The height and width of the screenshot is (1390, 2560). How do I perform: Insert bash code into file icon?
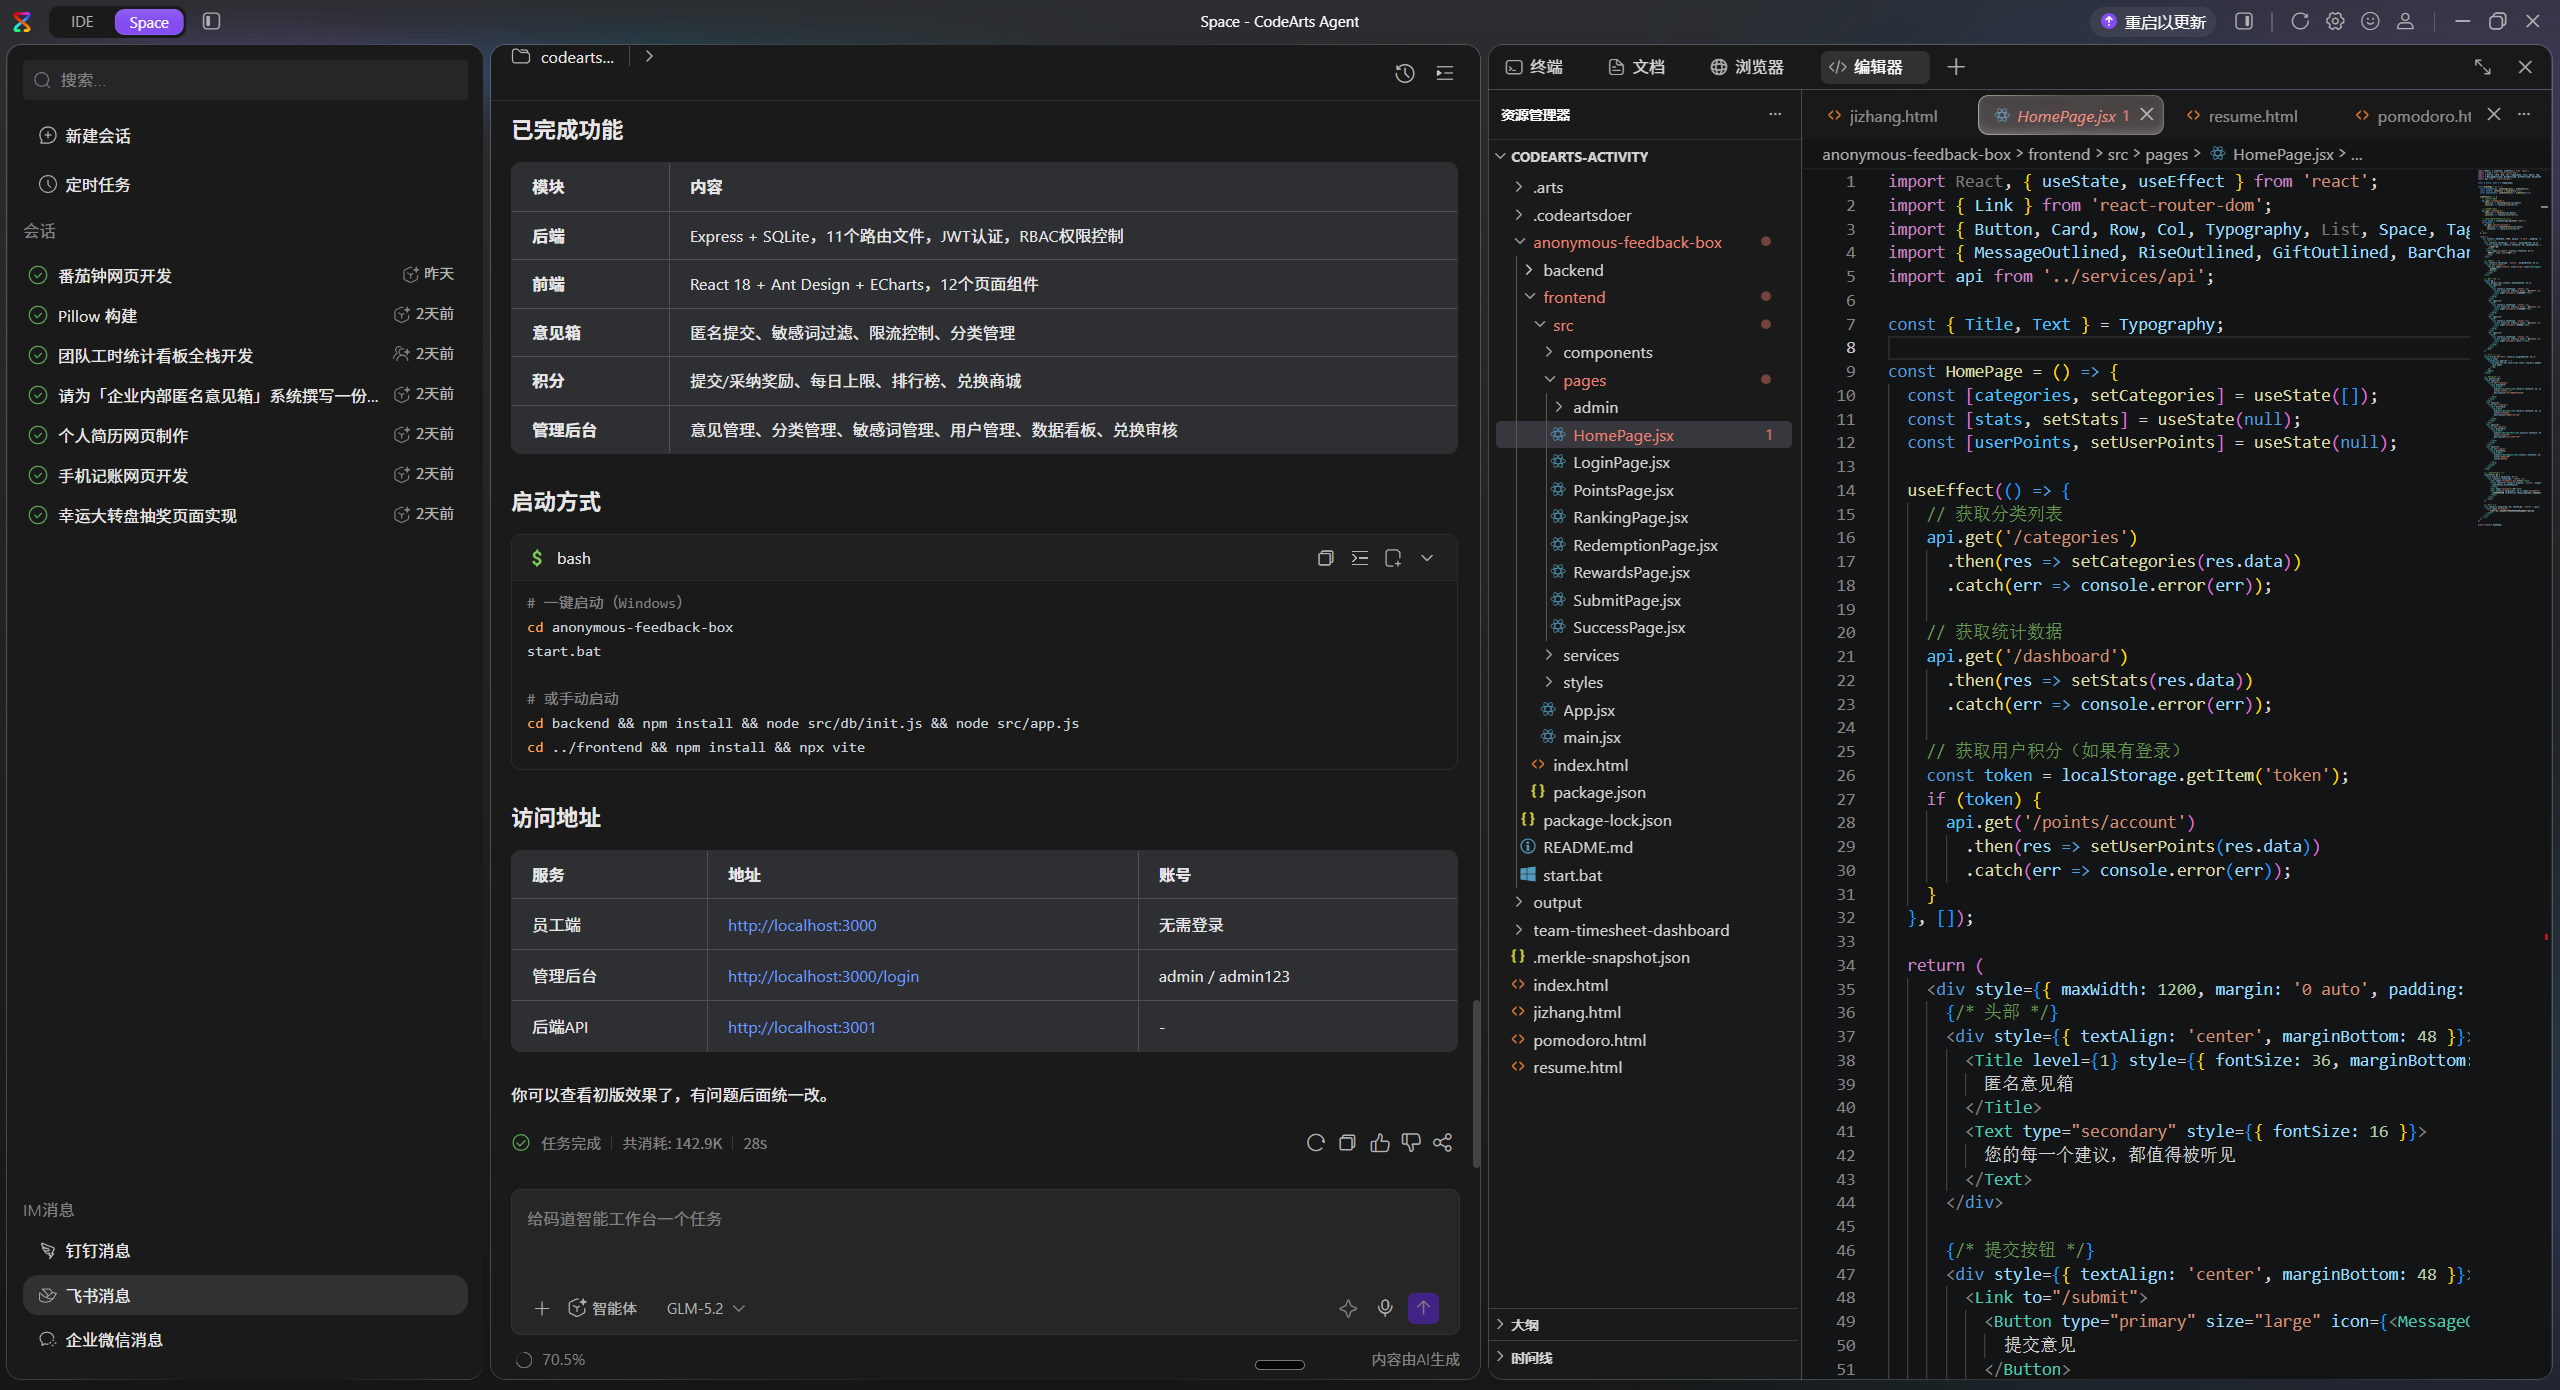[x=1393, y=558]
